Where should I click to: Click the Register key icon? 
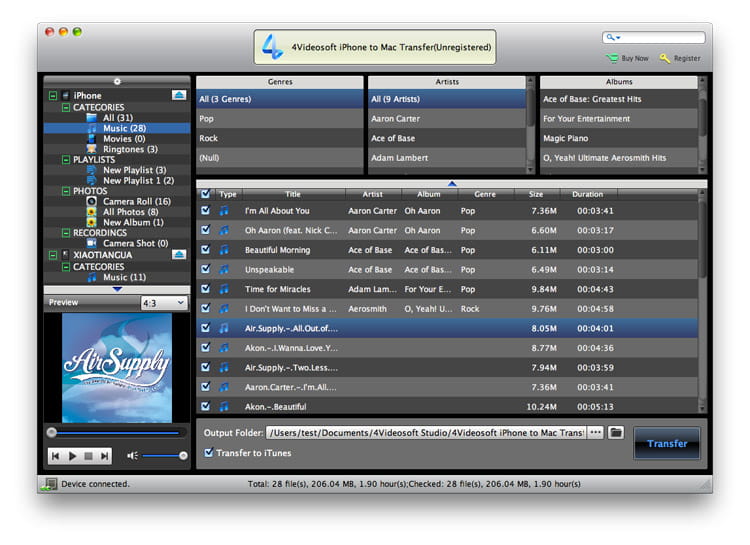664,58
